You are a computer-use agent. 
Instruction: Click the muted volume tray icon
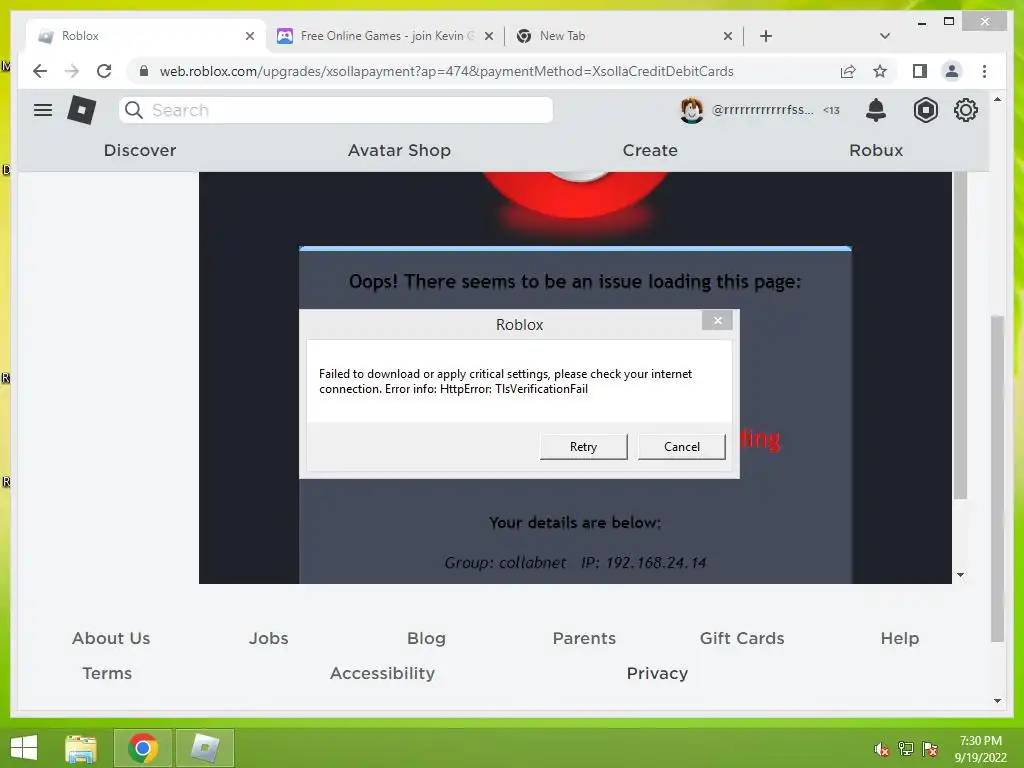pyautogui.click(x=882, y=749)
